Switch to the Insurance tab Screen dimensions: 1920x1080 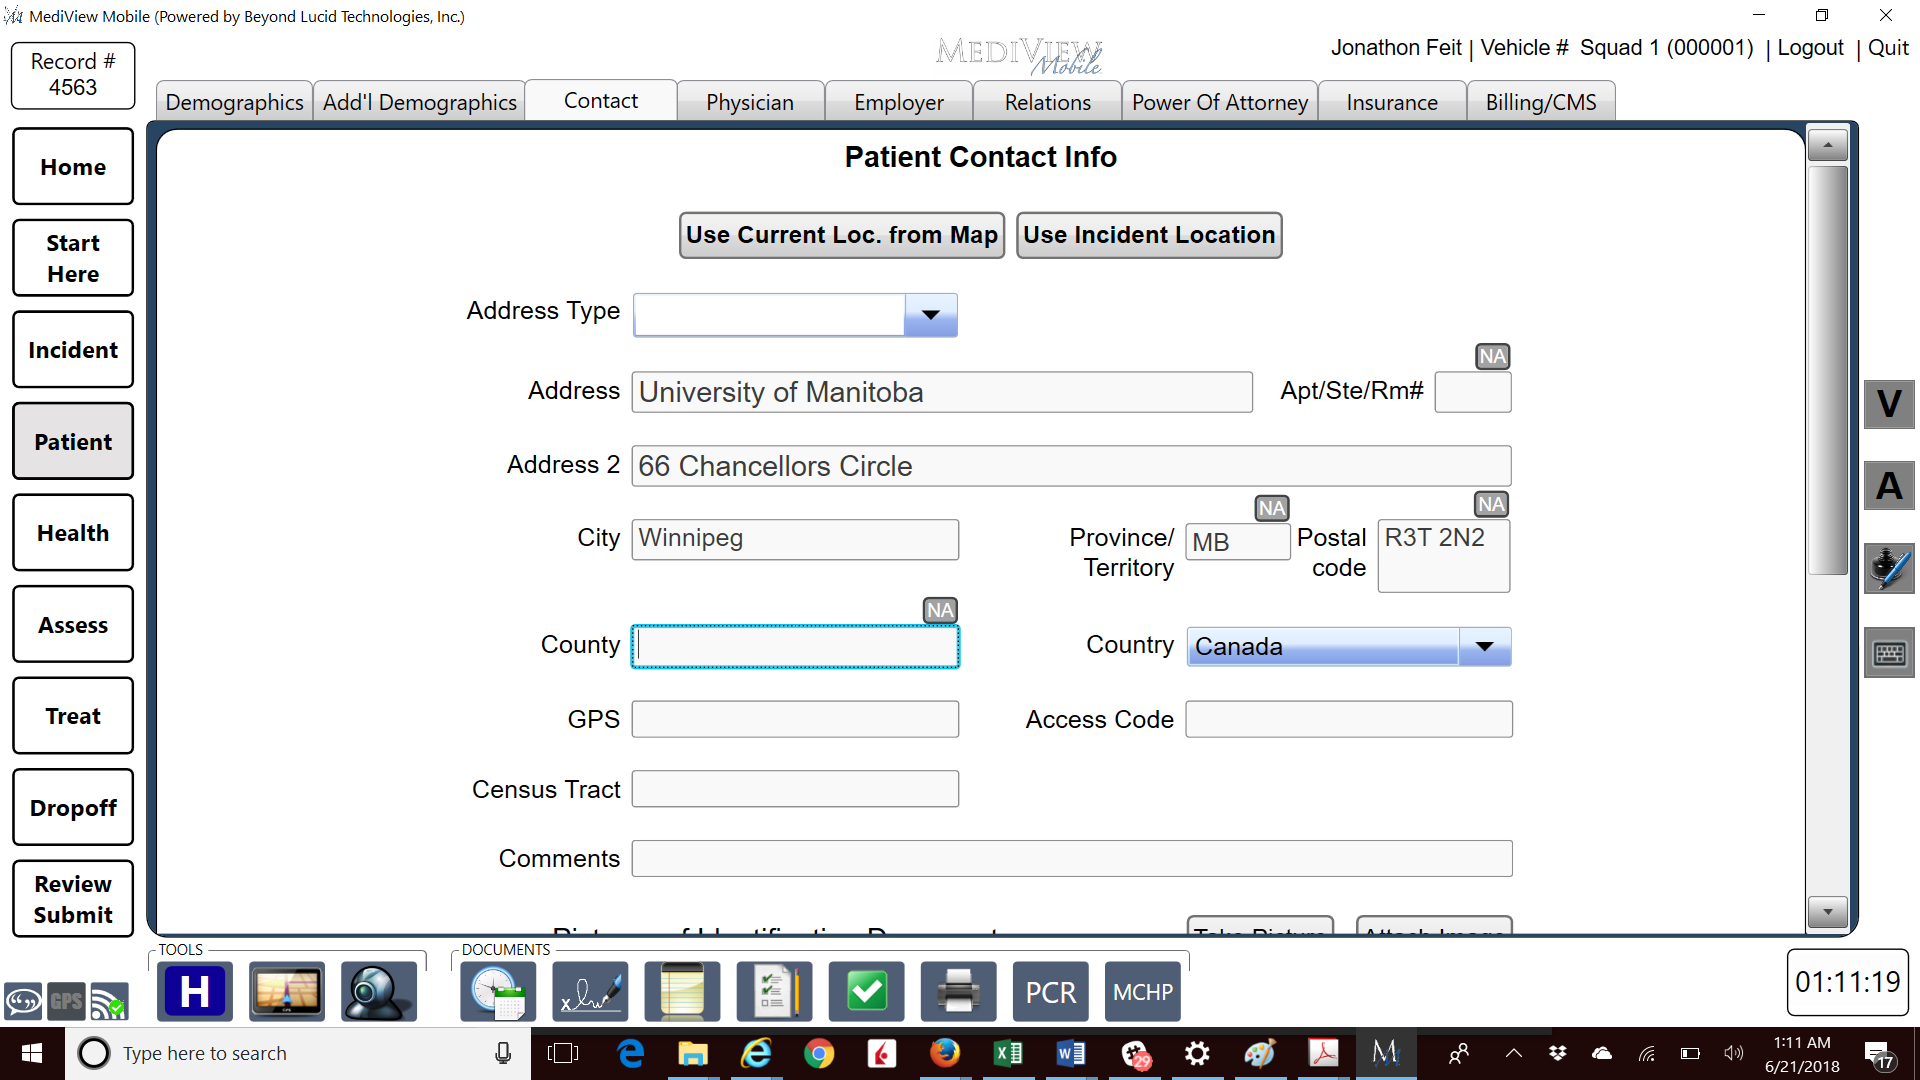click(x=1391, y=102)
